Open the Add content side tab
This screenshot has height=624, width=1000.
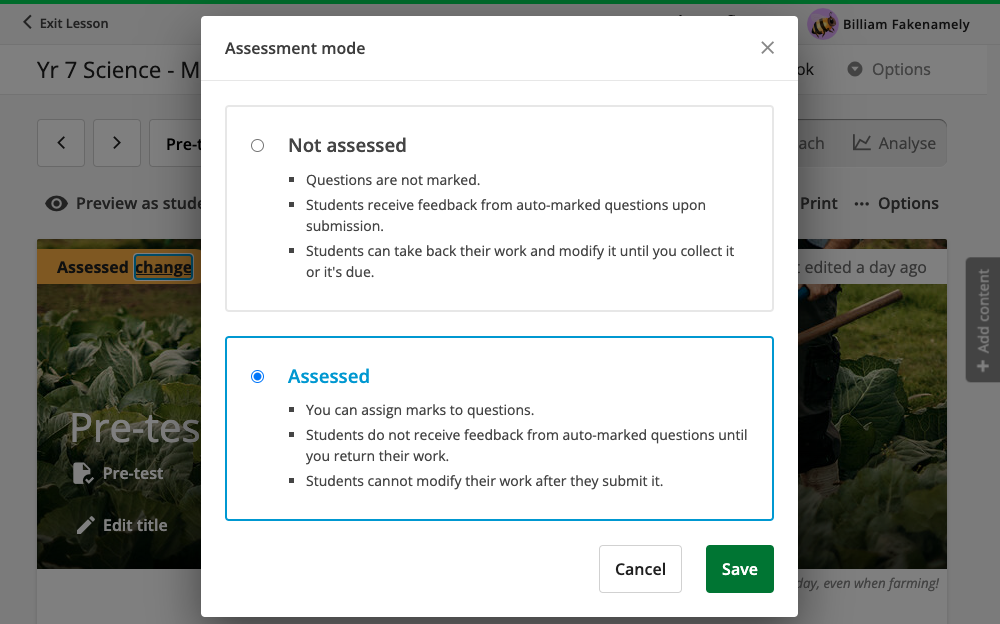(x=983, y=320)
